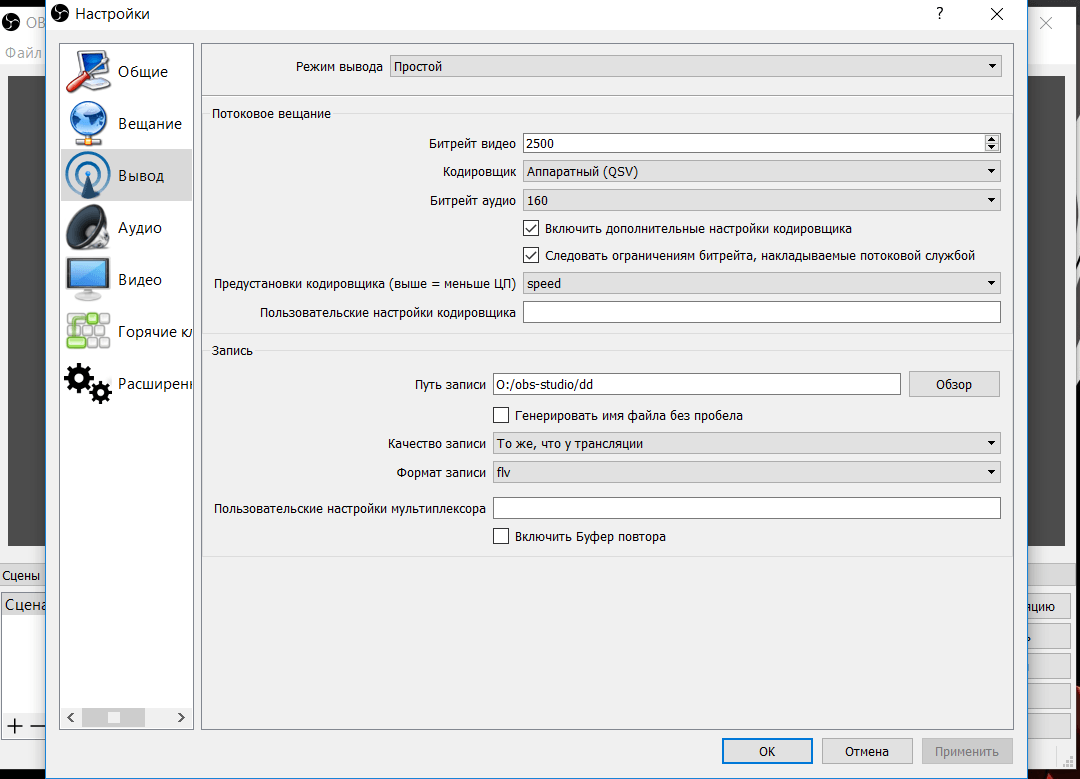Open the Режим вывода dropdown
Screen dimensions: 1080x779
(x=696, y=66)
